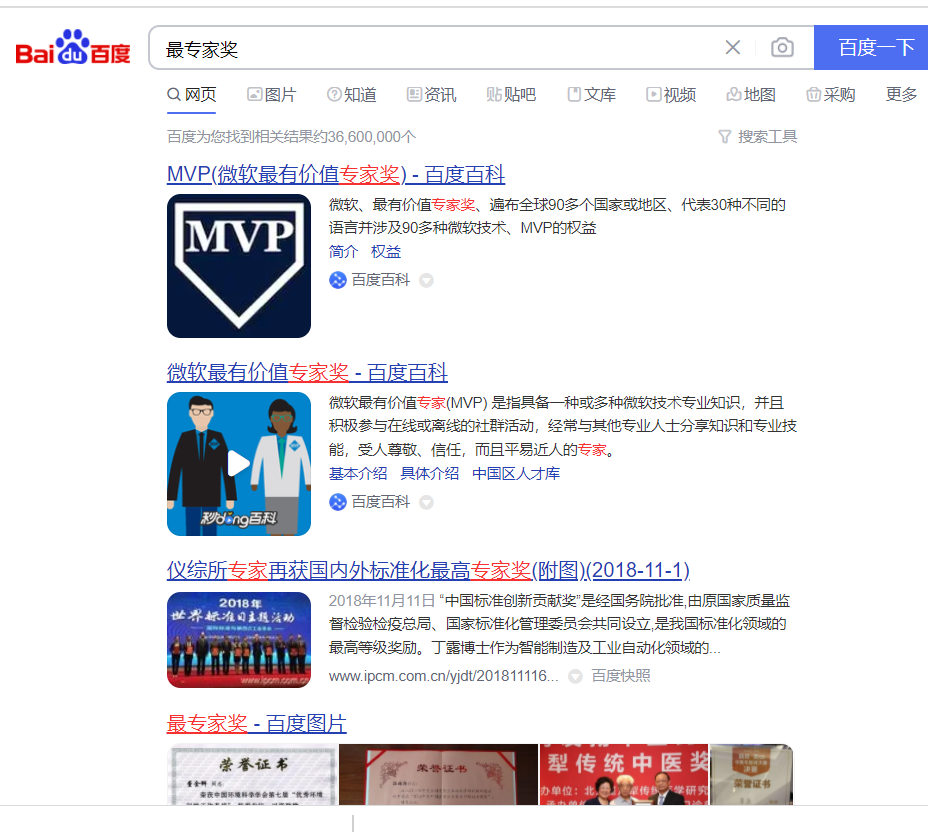Play the 秒懂百科 video thumbnail
The width and height of the screenshot is (928, 832).
pyautogui.click(x=238, y=463)
